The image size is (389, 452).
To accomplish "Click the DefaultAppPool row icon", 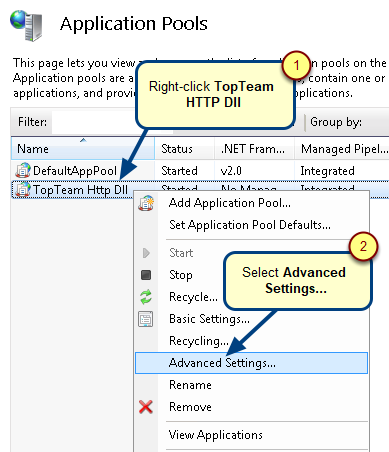I will [23, 170].
